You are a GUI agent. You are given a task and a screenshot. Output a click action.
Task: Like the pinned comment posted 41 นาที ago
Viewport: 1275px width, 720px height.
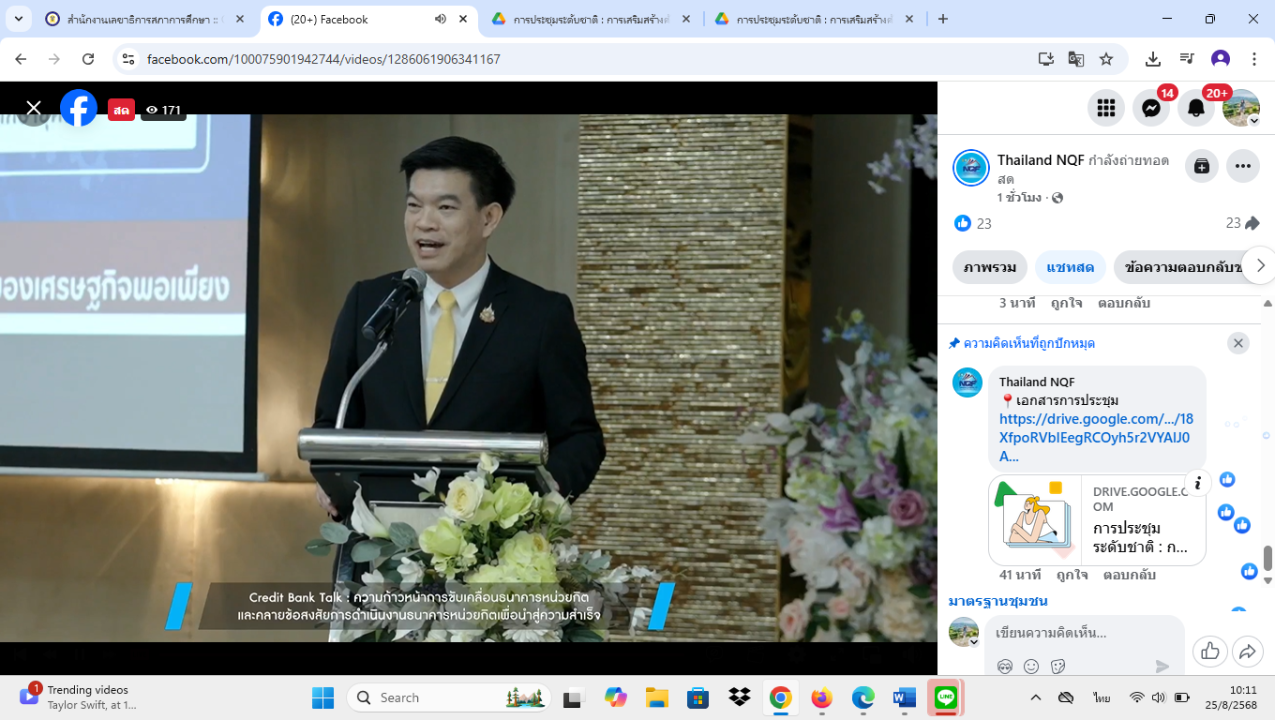tap(1072, 575)
